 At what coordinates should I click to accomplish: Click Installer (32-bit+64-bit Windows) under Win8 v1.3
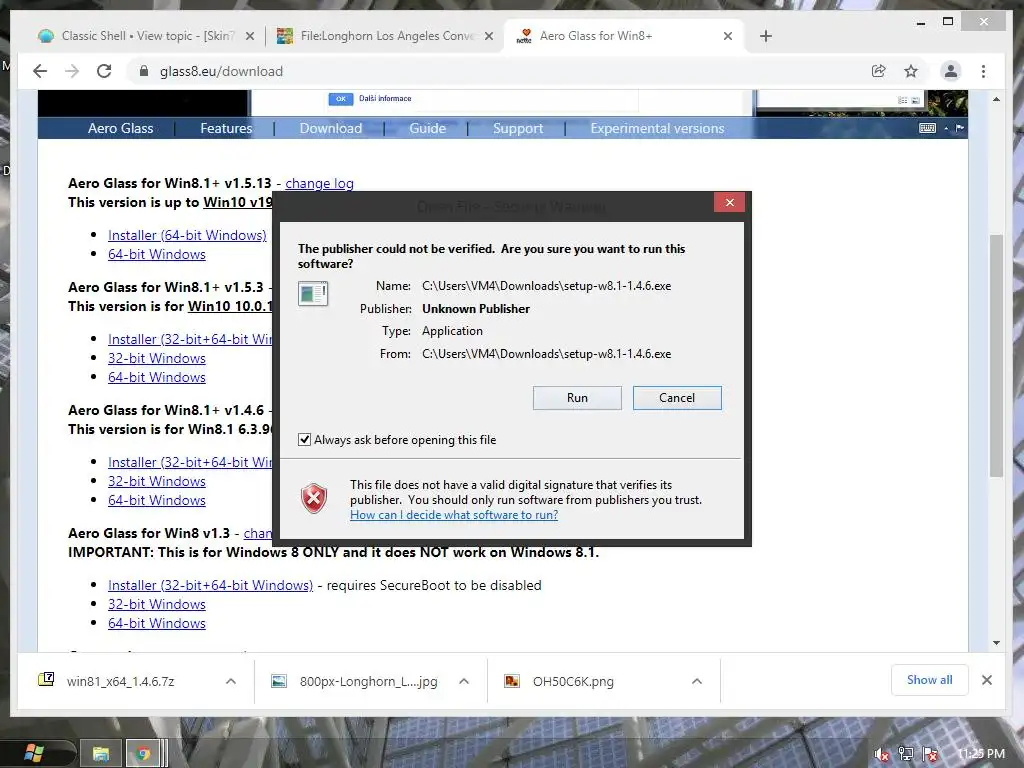[210, 585]
